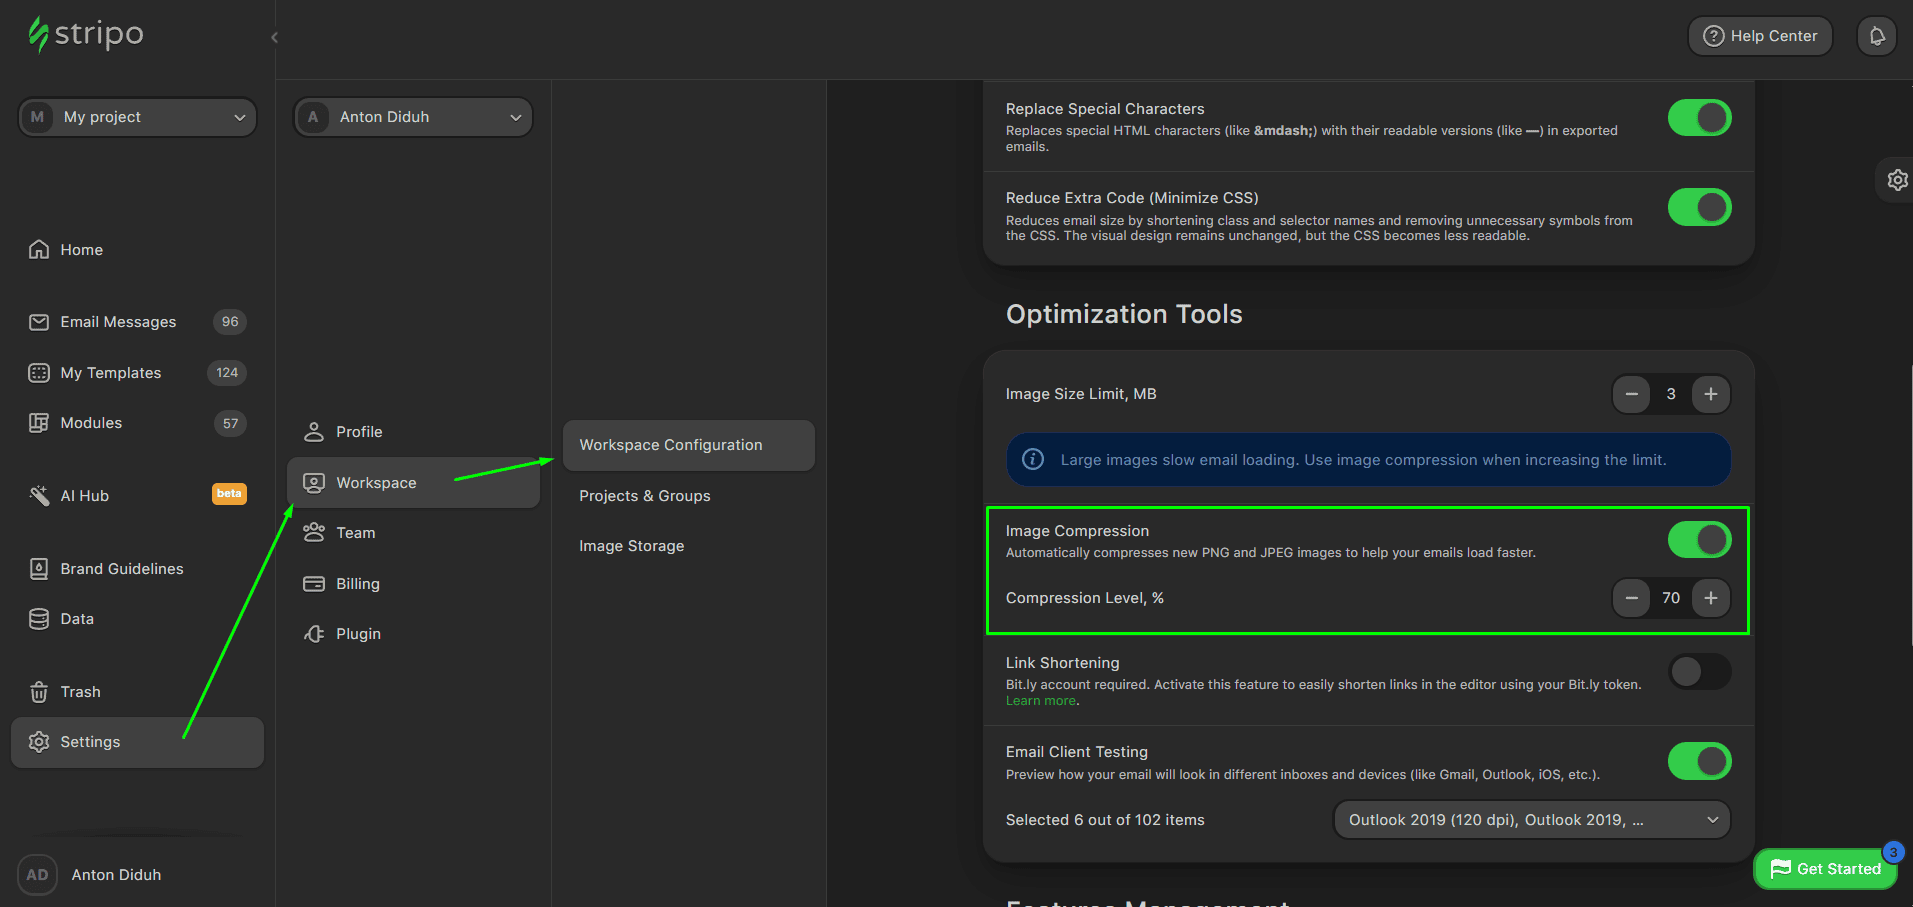Collapse the sidebar with the chevron arrow
1913x907 pixels.
274,38
